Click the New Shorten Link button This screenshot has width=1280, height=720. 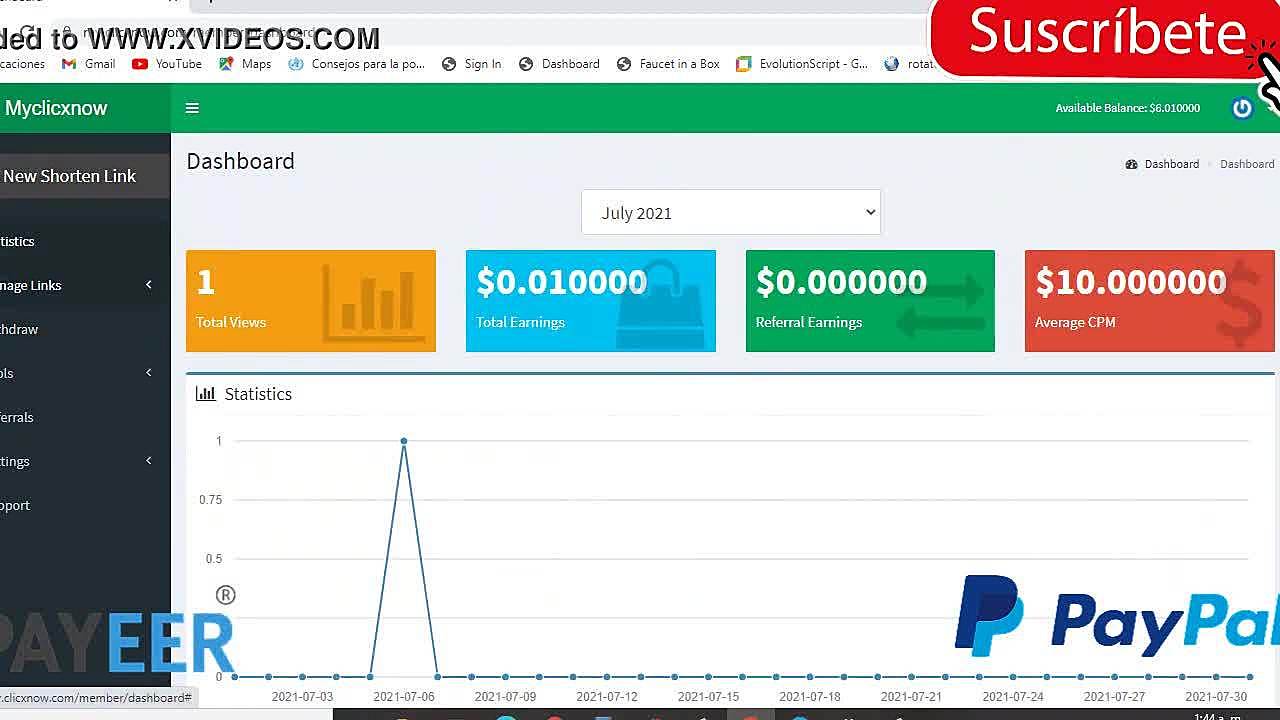[x=84, y=176]
